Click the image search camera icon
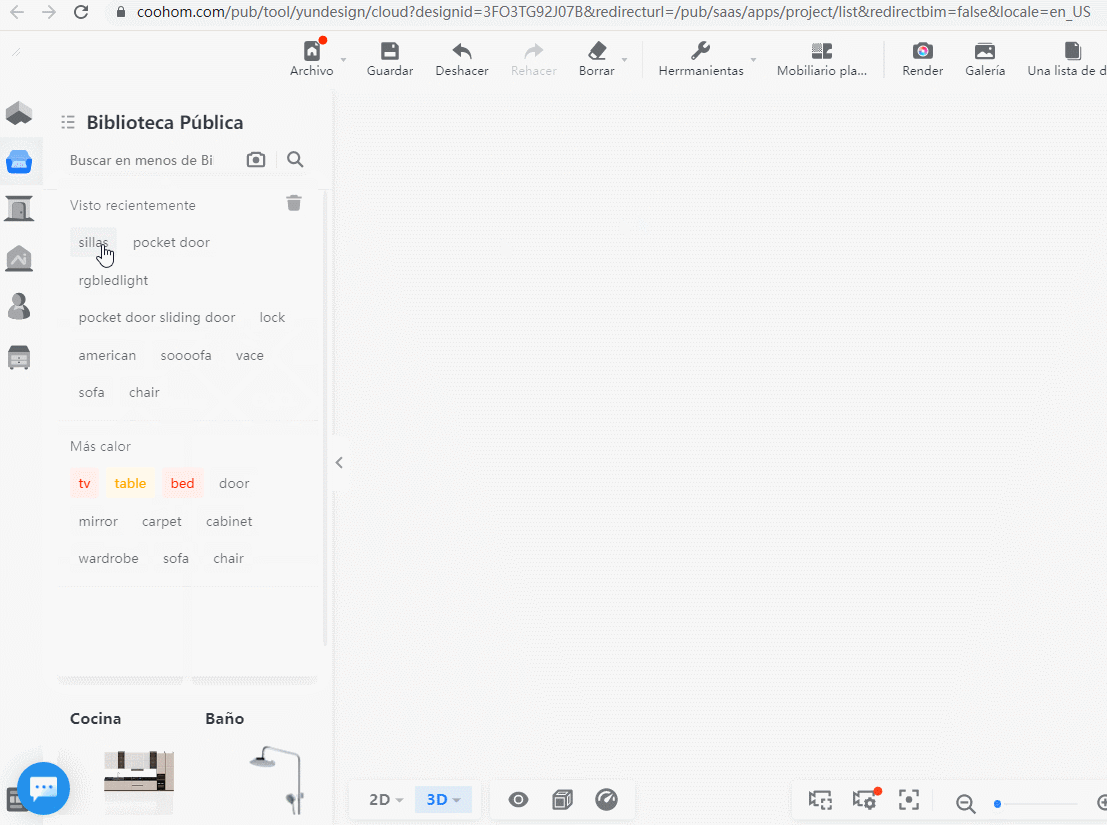 [x=256, y=160]
